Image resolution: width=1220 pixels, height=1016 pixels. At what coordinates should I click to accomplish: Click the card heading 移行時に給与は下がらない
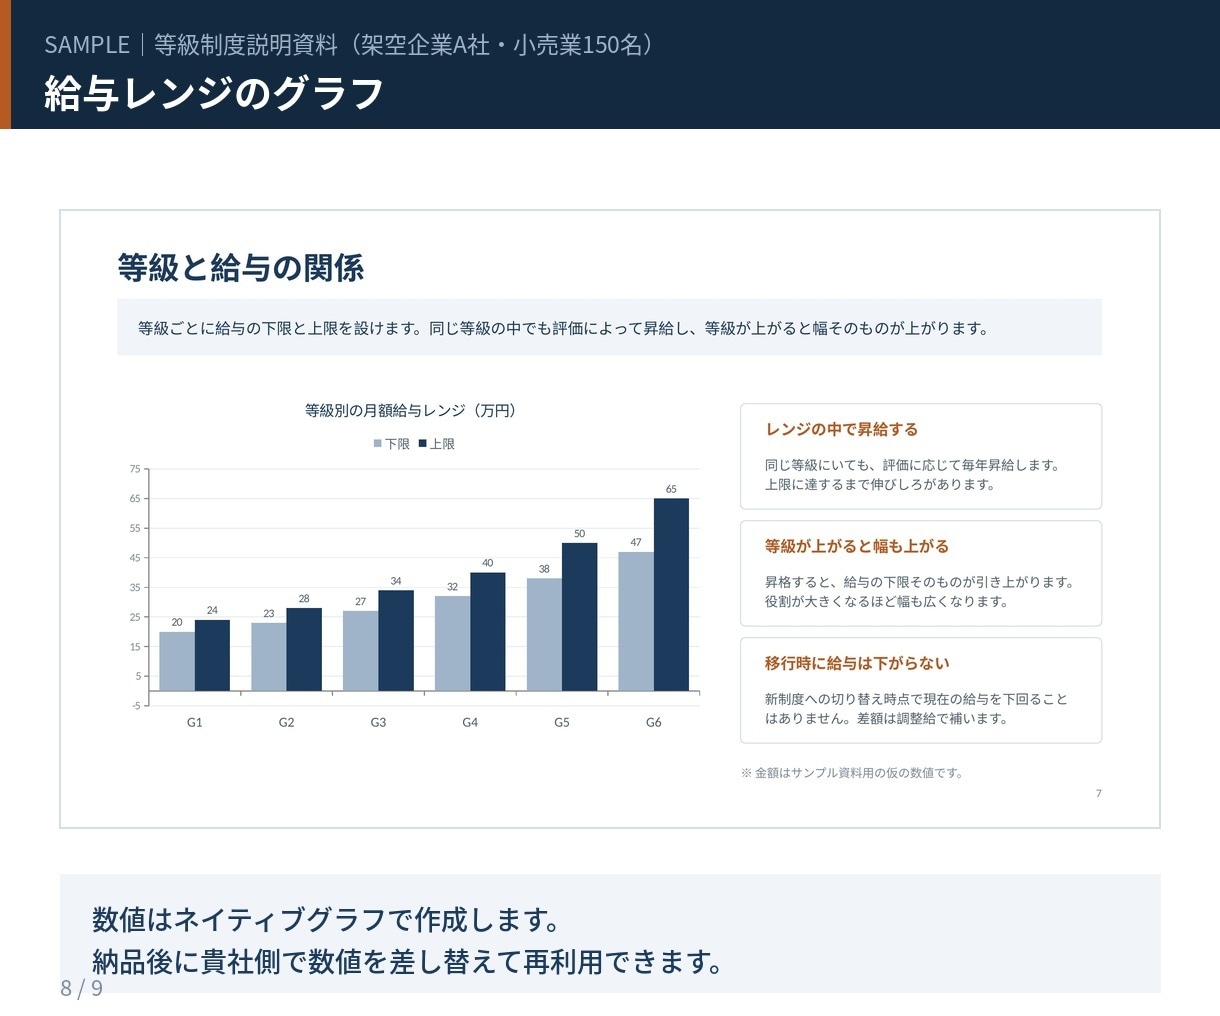click(857, 663)
